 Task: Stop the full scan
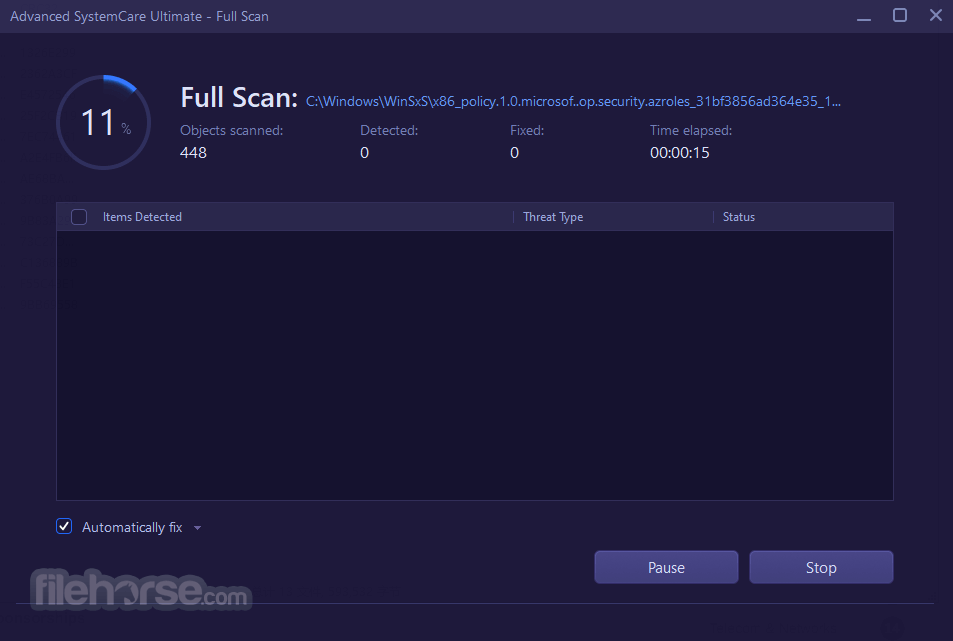coord(821,567)
